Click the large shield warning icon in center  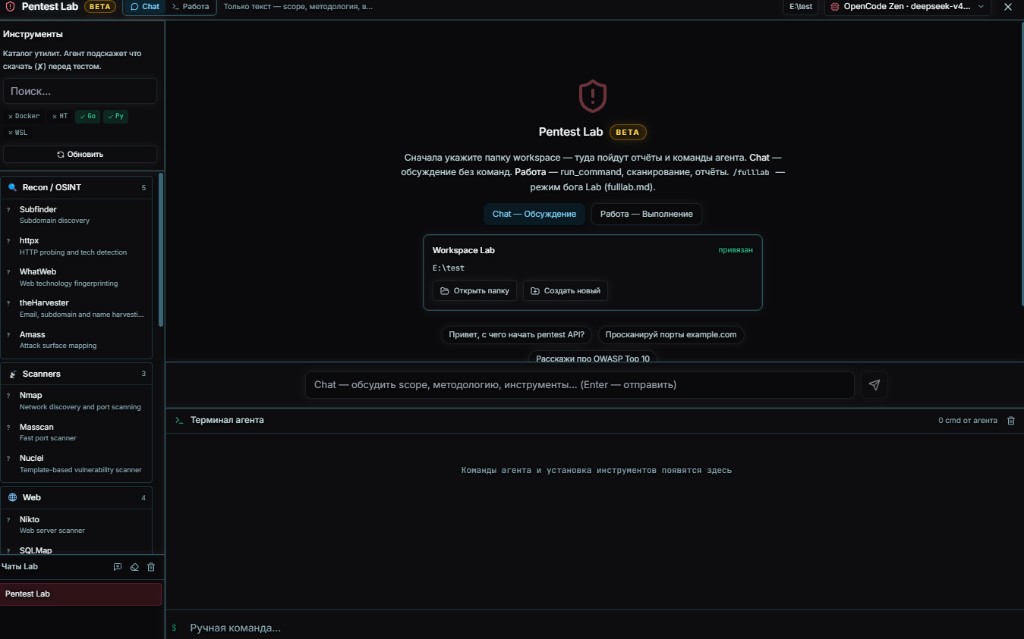click(x=592, y=96)
